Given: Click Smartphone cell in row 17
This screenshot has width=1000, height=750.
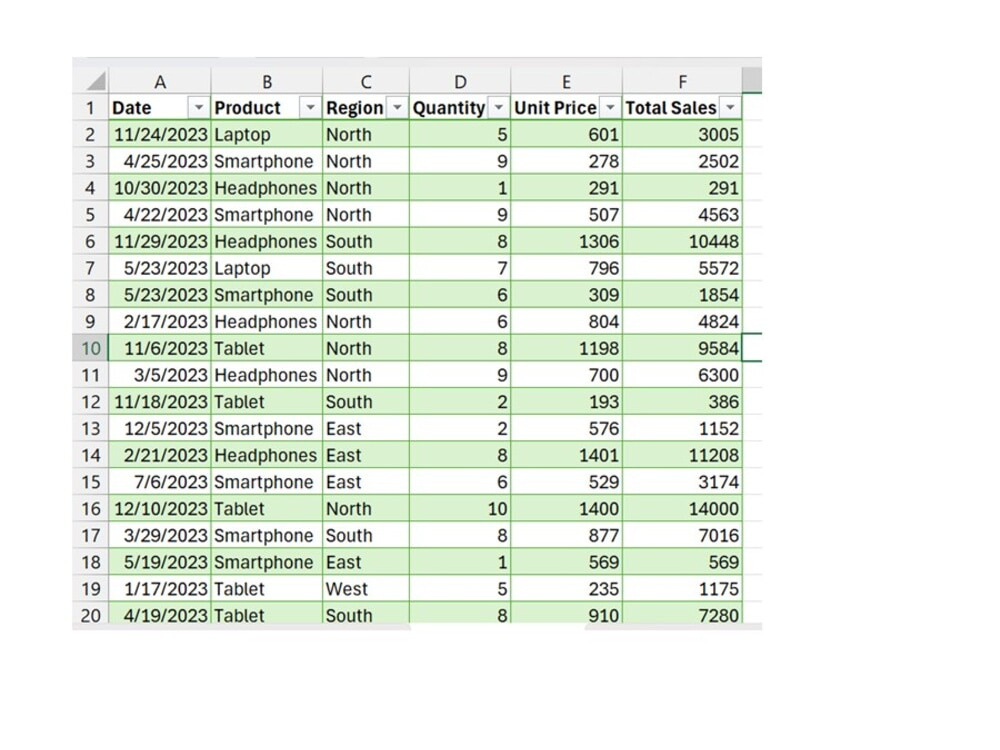Looking at the screenshot, I should point(267,536).
